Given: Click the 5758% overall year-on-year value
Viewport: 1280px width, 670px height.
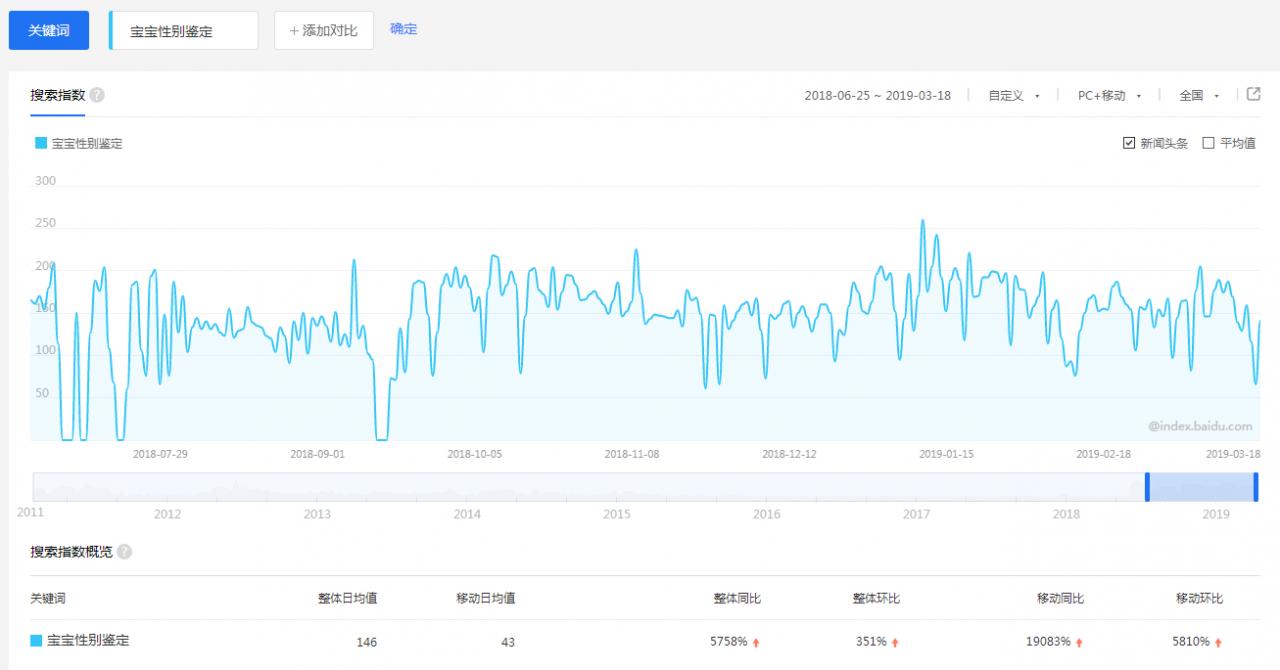Looking at the screenshot, I should click(730, 641).
